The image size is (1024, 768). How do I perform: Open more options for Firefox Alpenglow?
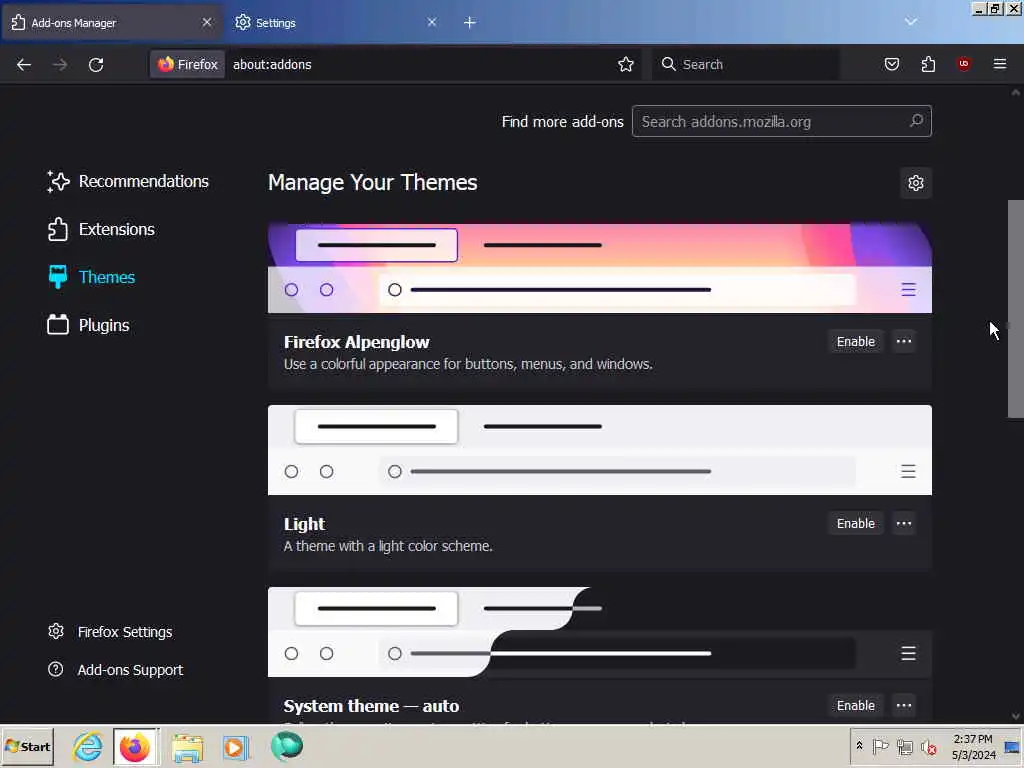[904, 342]
